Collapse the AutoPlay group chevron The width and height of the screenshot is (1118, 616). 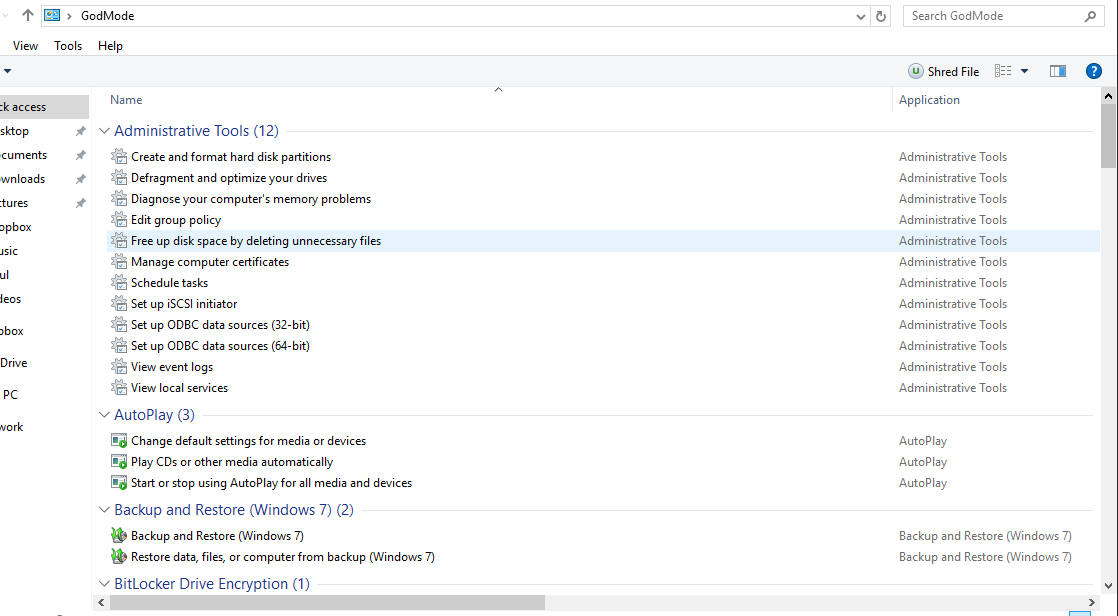pos(105,415)
